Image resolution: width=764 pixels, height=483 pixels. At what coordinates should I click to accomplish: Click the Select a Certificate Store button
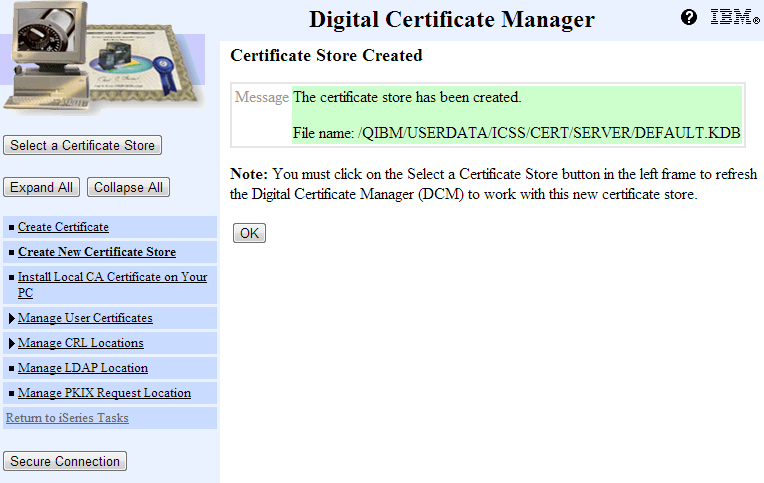[82, 145]
